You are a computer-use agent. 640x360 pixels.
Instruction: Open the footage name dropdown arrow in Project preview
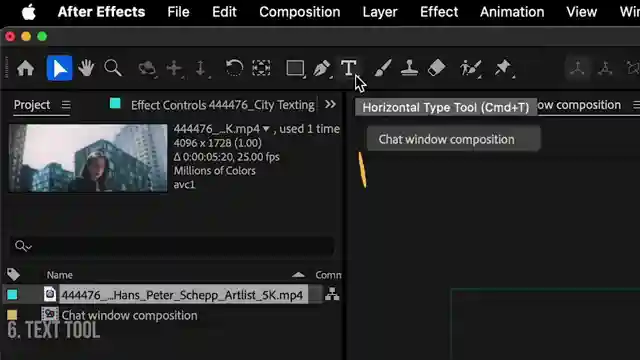tap(266, 129)
